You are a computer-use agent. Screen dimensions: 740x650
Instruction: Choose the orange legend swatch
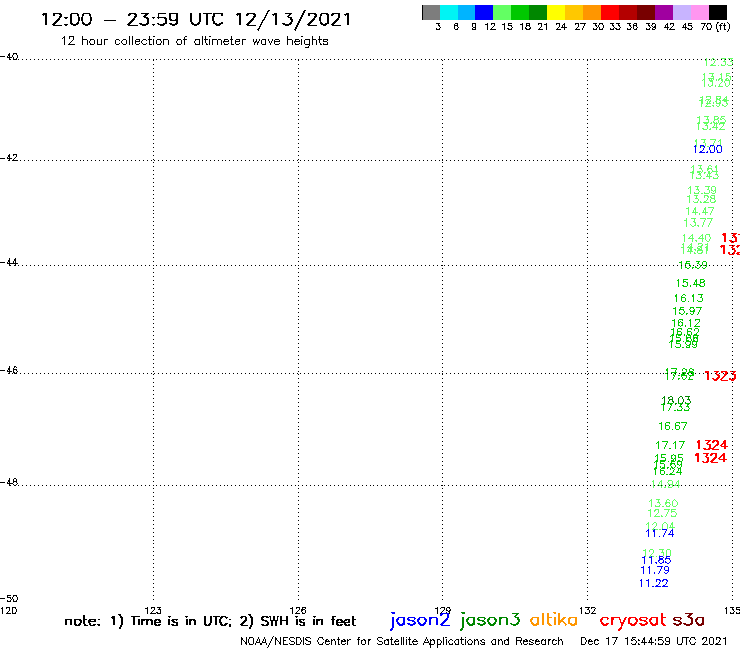[592, 12]
